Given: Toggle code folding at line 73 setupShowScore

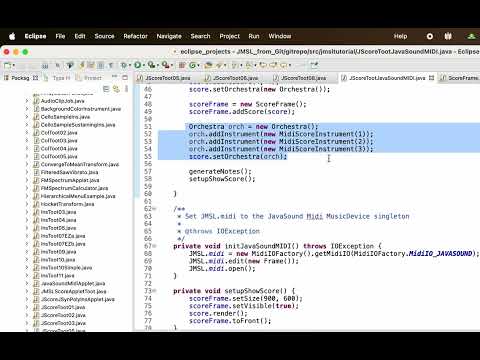Looking at the screenshot, I should point(155,291).
